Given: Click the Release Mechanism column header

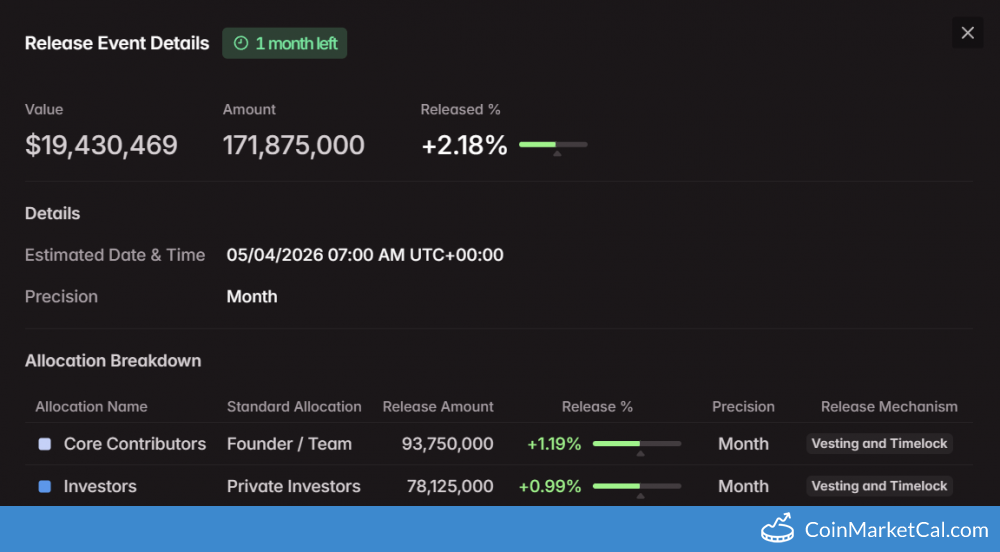Looking at the screenshot, I should click(889, 407).
